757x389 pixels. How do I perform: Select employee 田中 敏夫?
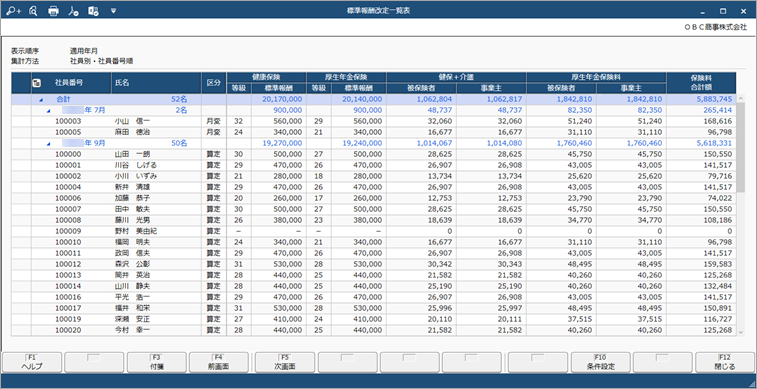pyautogui.click(x=132, y=209)
